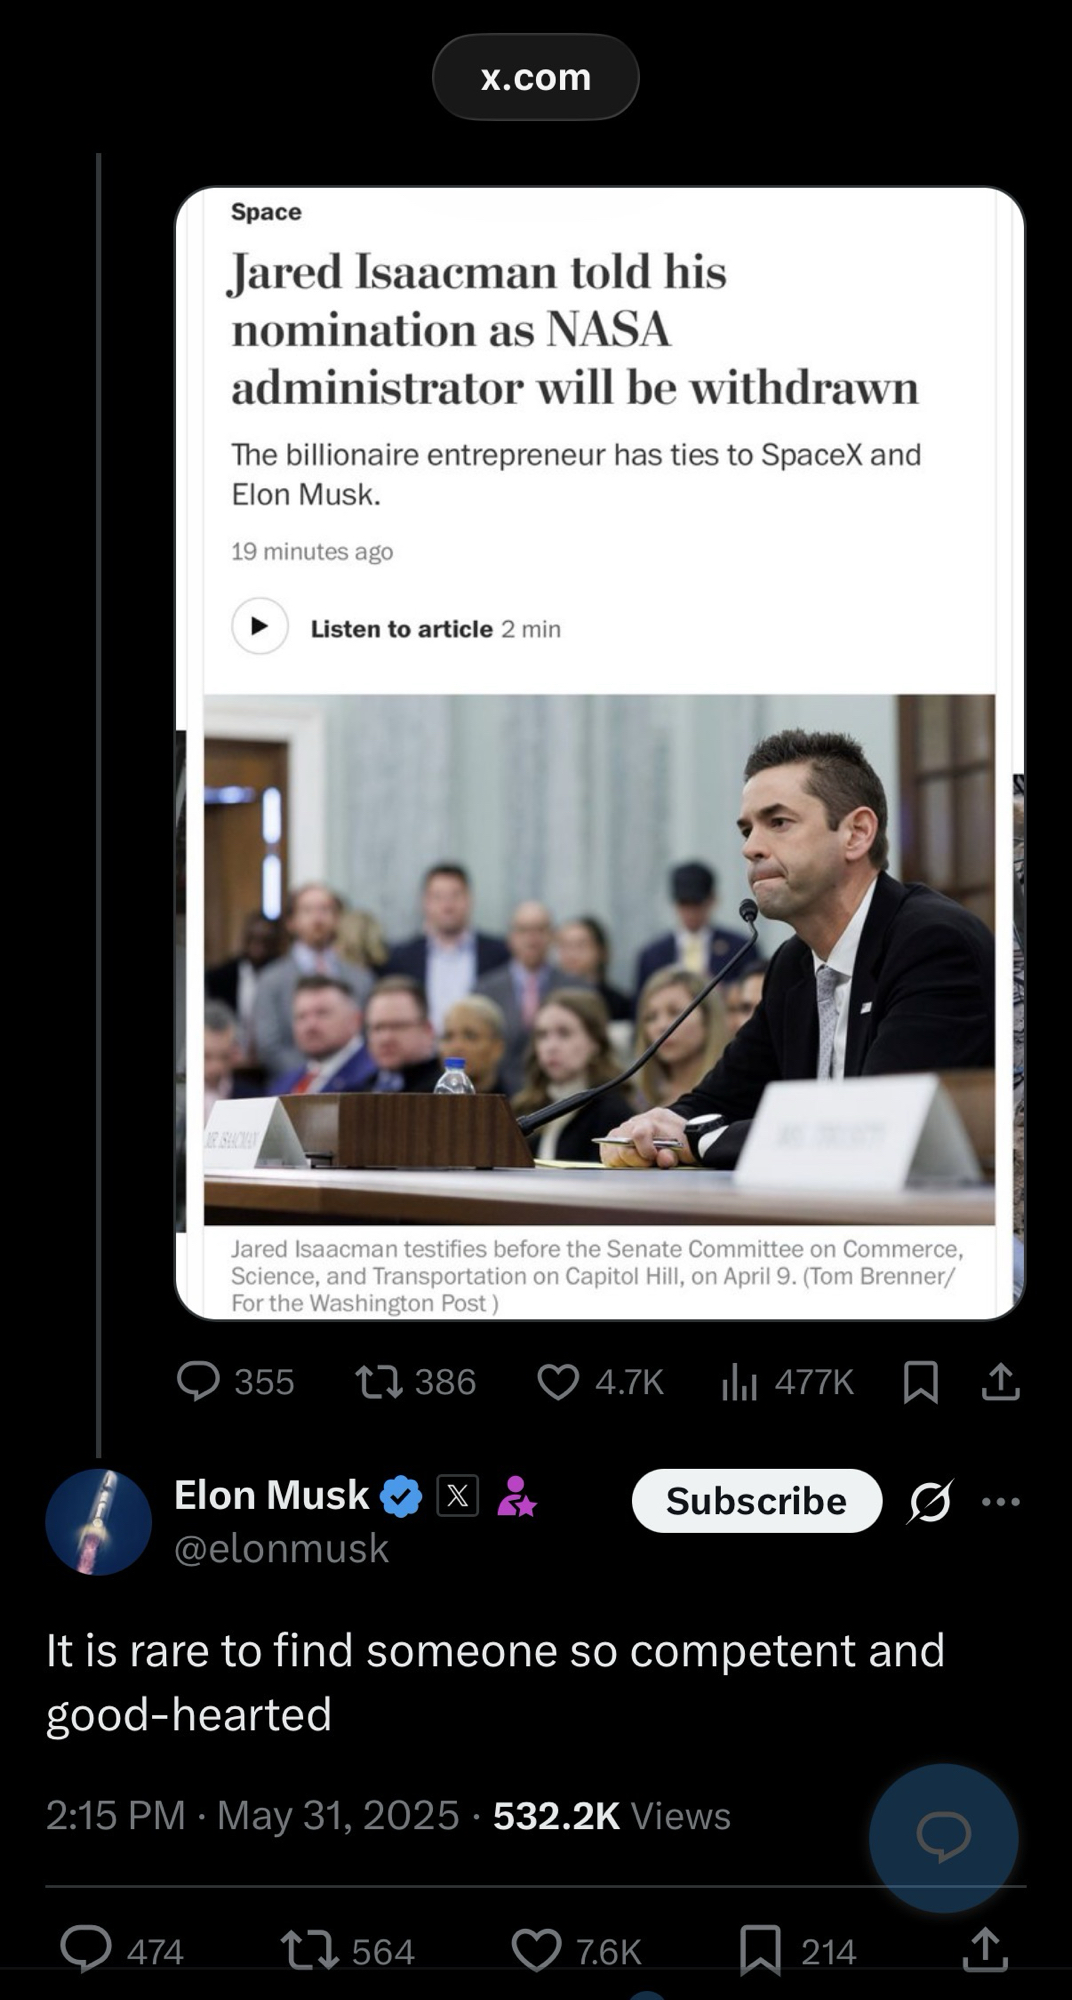View analytics showing 477K views
1072x2000 pixels.
pyautogui.click(x=739, y=1381)
